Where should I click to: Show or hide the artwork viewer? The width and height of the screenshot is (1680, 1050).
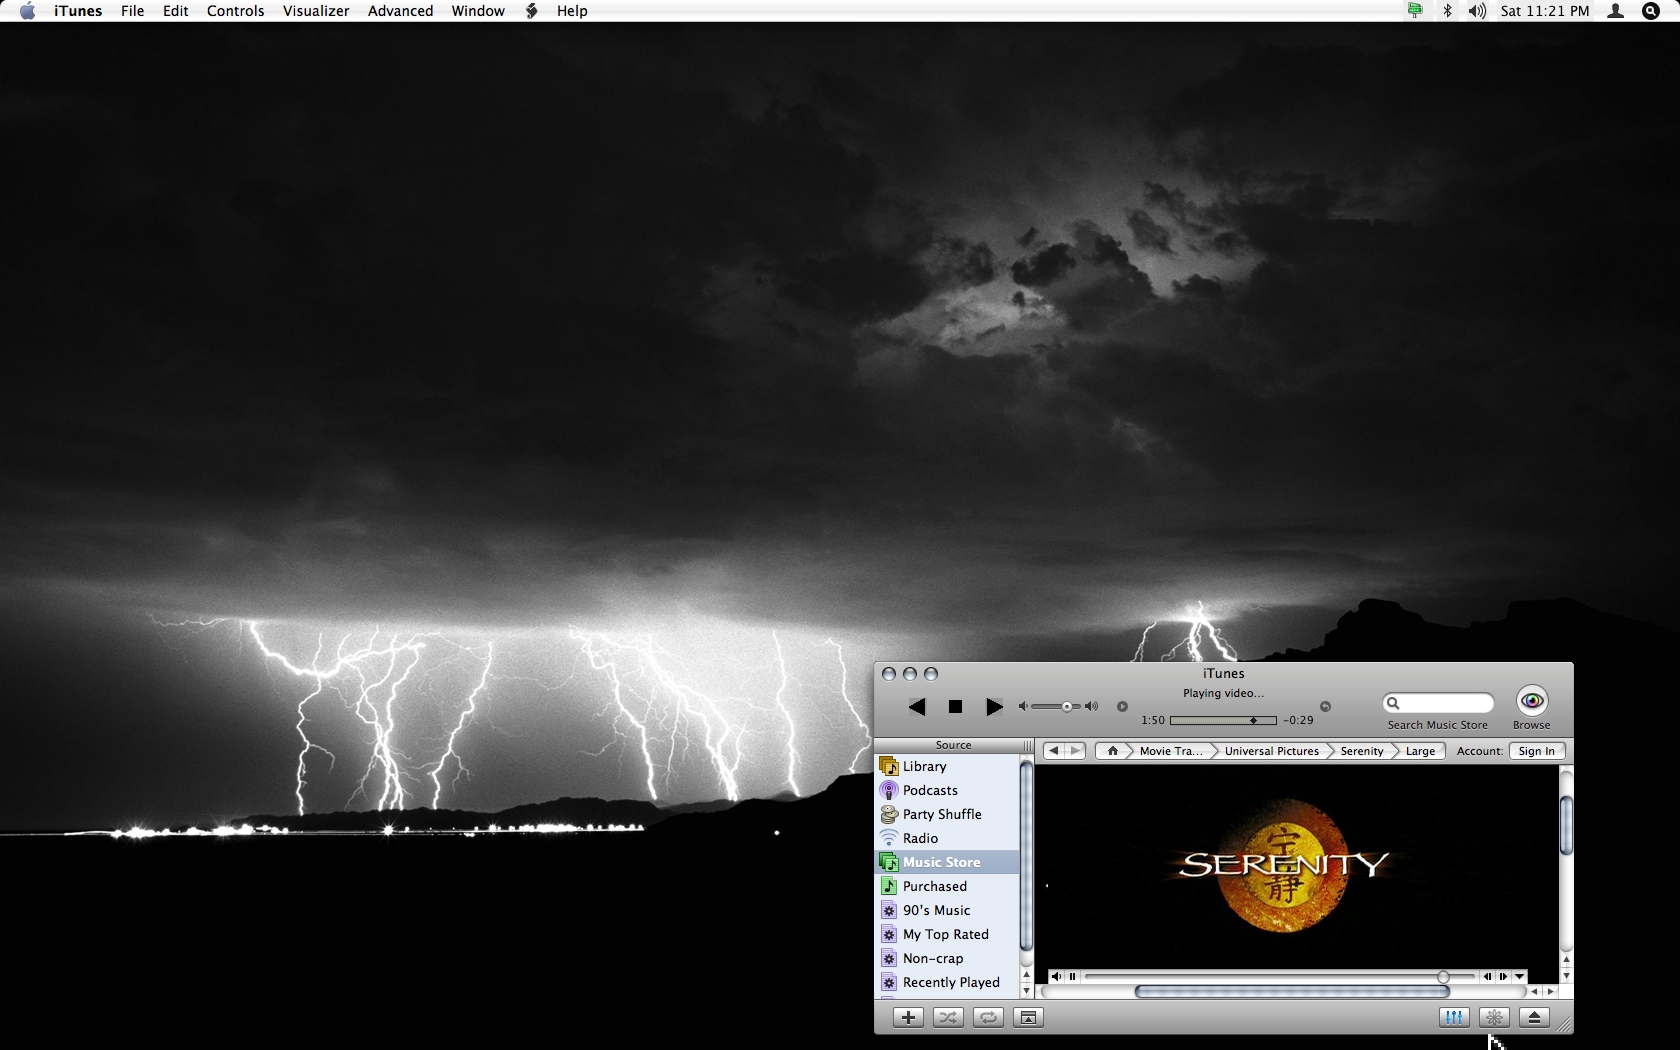tap(1028, 1017)
